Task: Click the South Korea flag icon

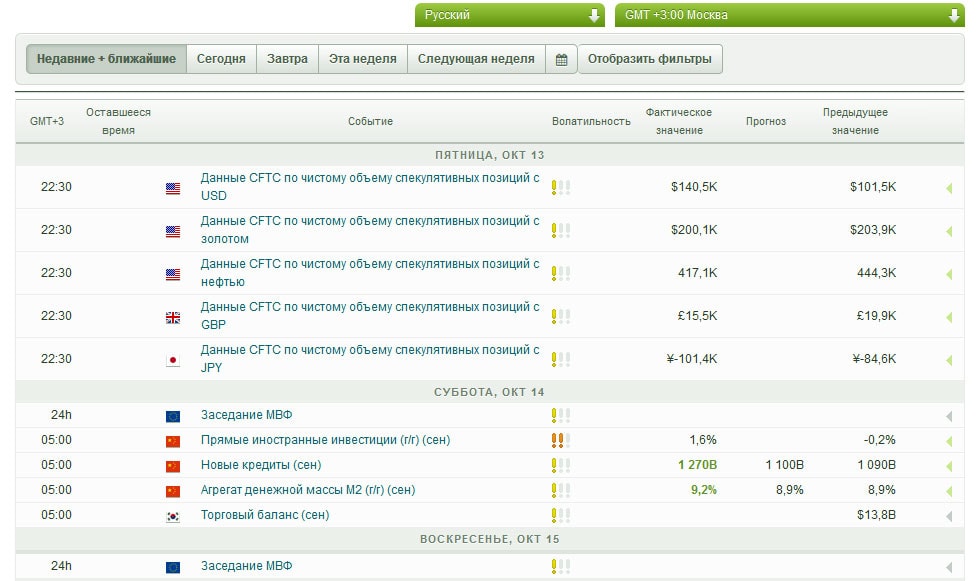Action: coord(173,516)
